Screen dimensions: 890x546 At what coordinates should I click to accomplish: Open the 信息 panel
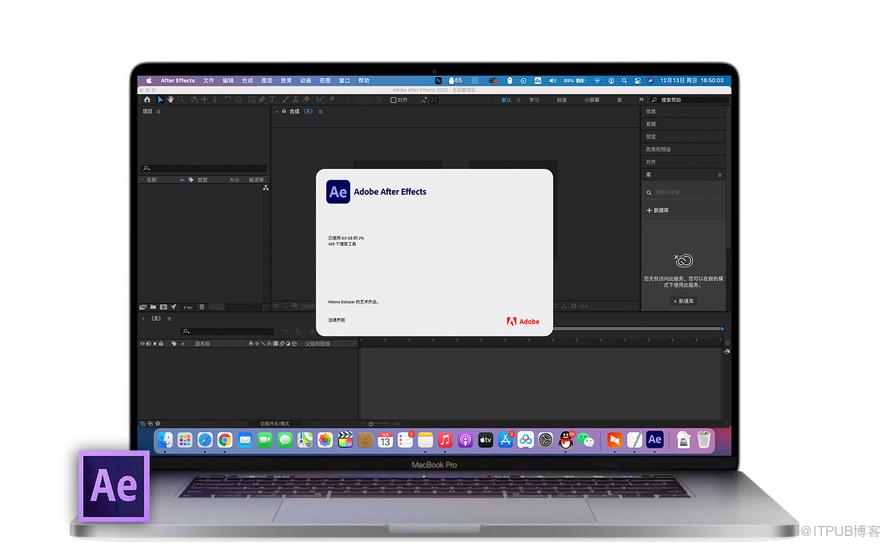point(651,111)
